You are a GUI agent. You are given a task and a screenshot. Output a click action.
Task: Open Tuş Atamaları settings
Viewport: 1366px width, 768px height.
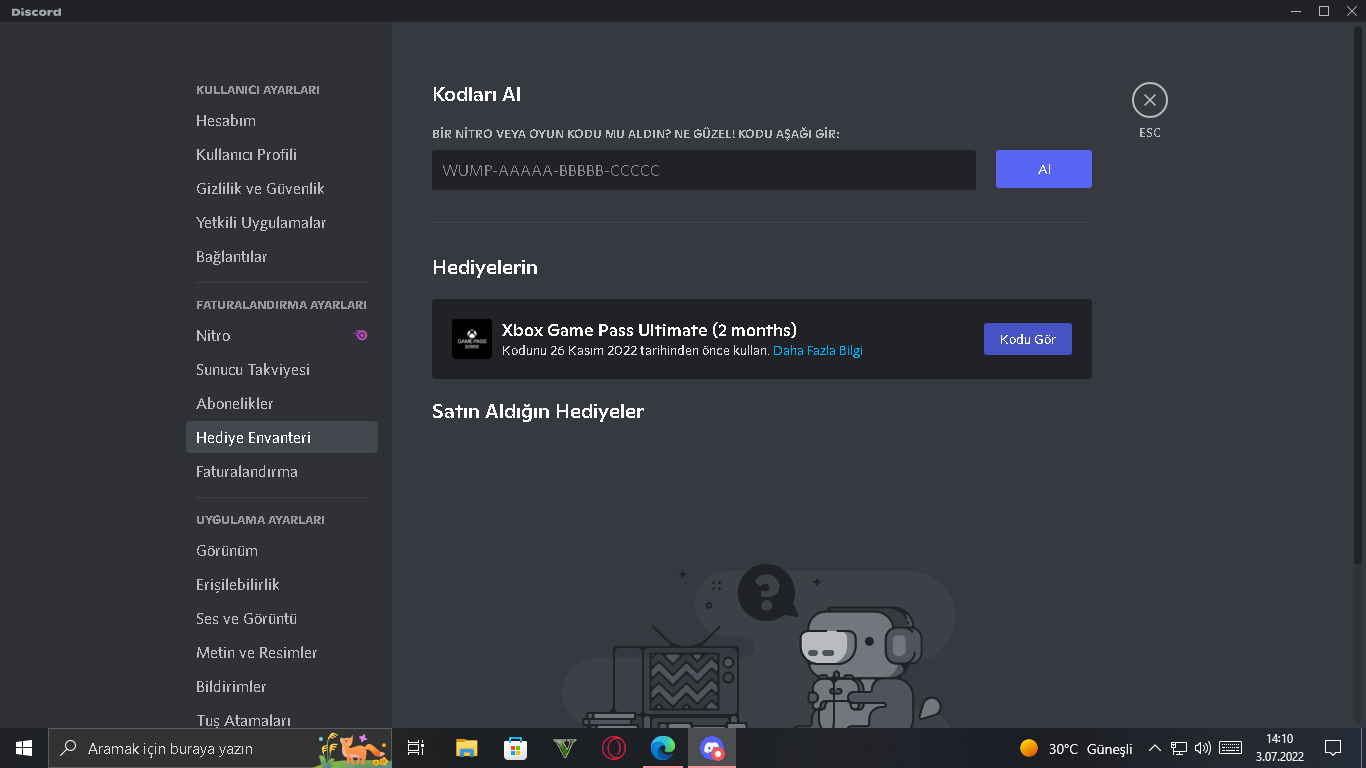click(282, 718)
